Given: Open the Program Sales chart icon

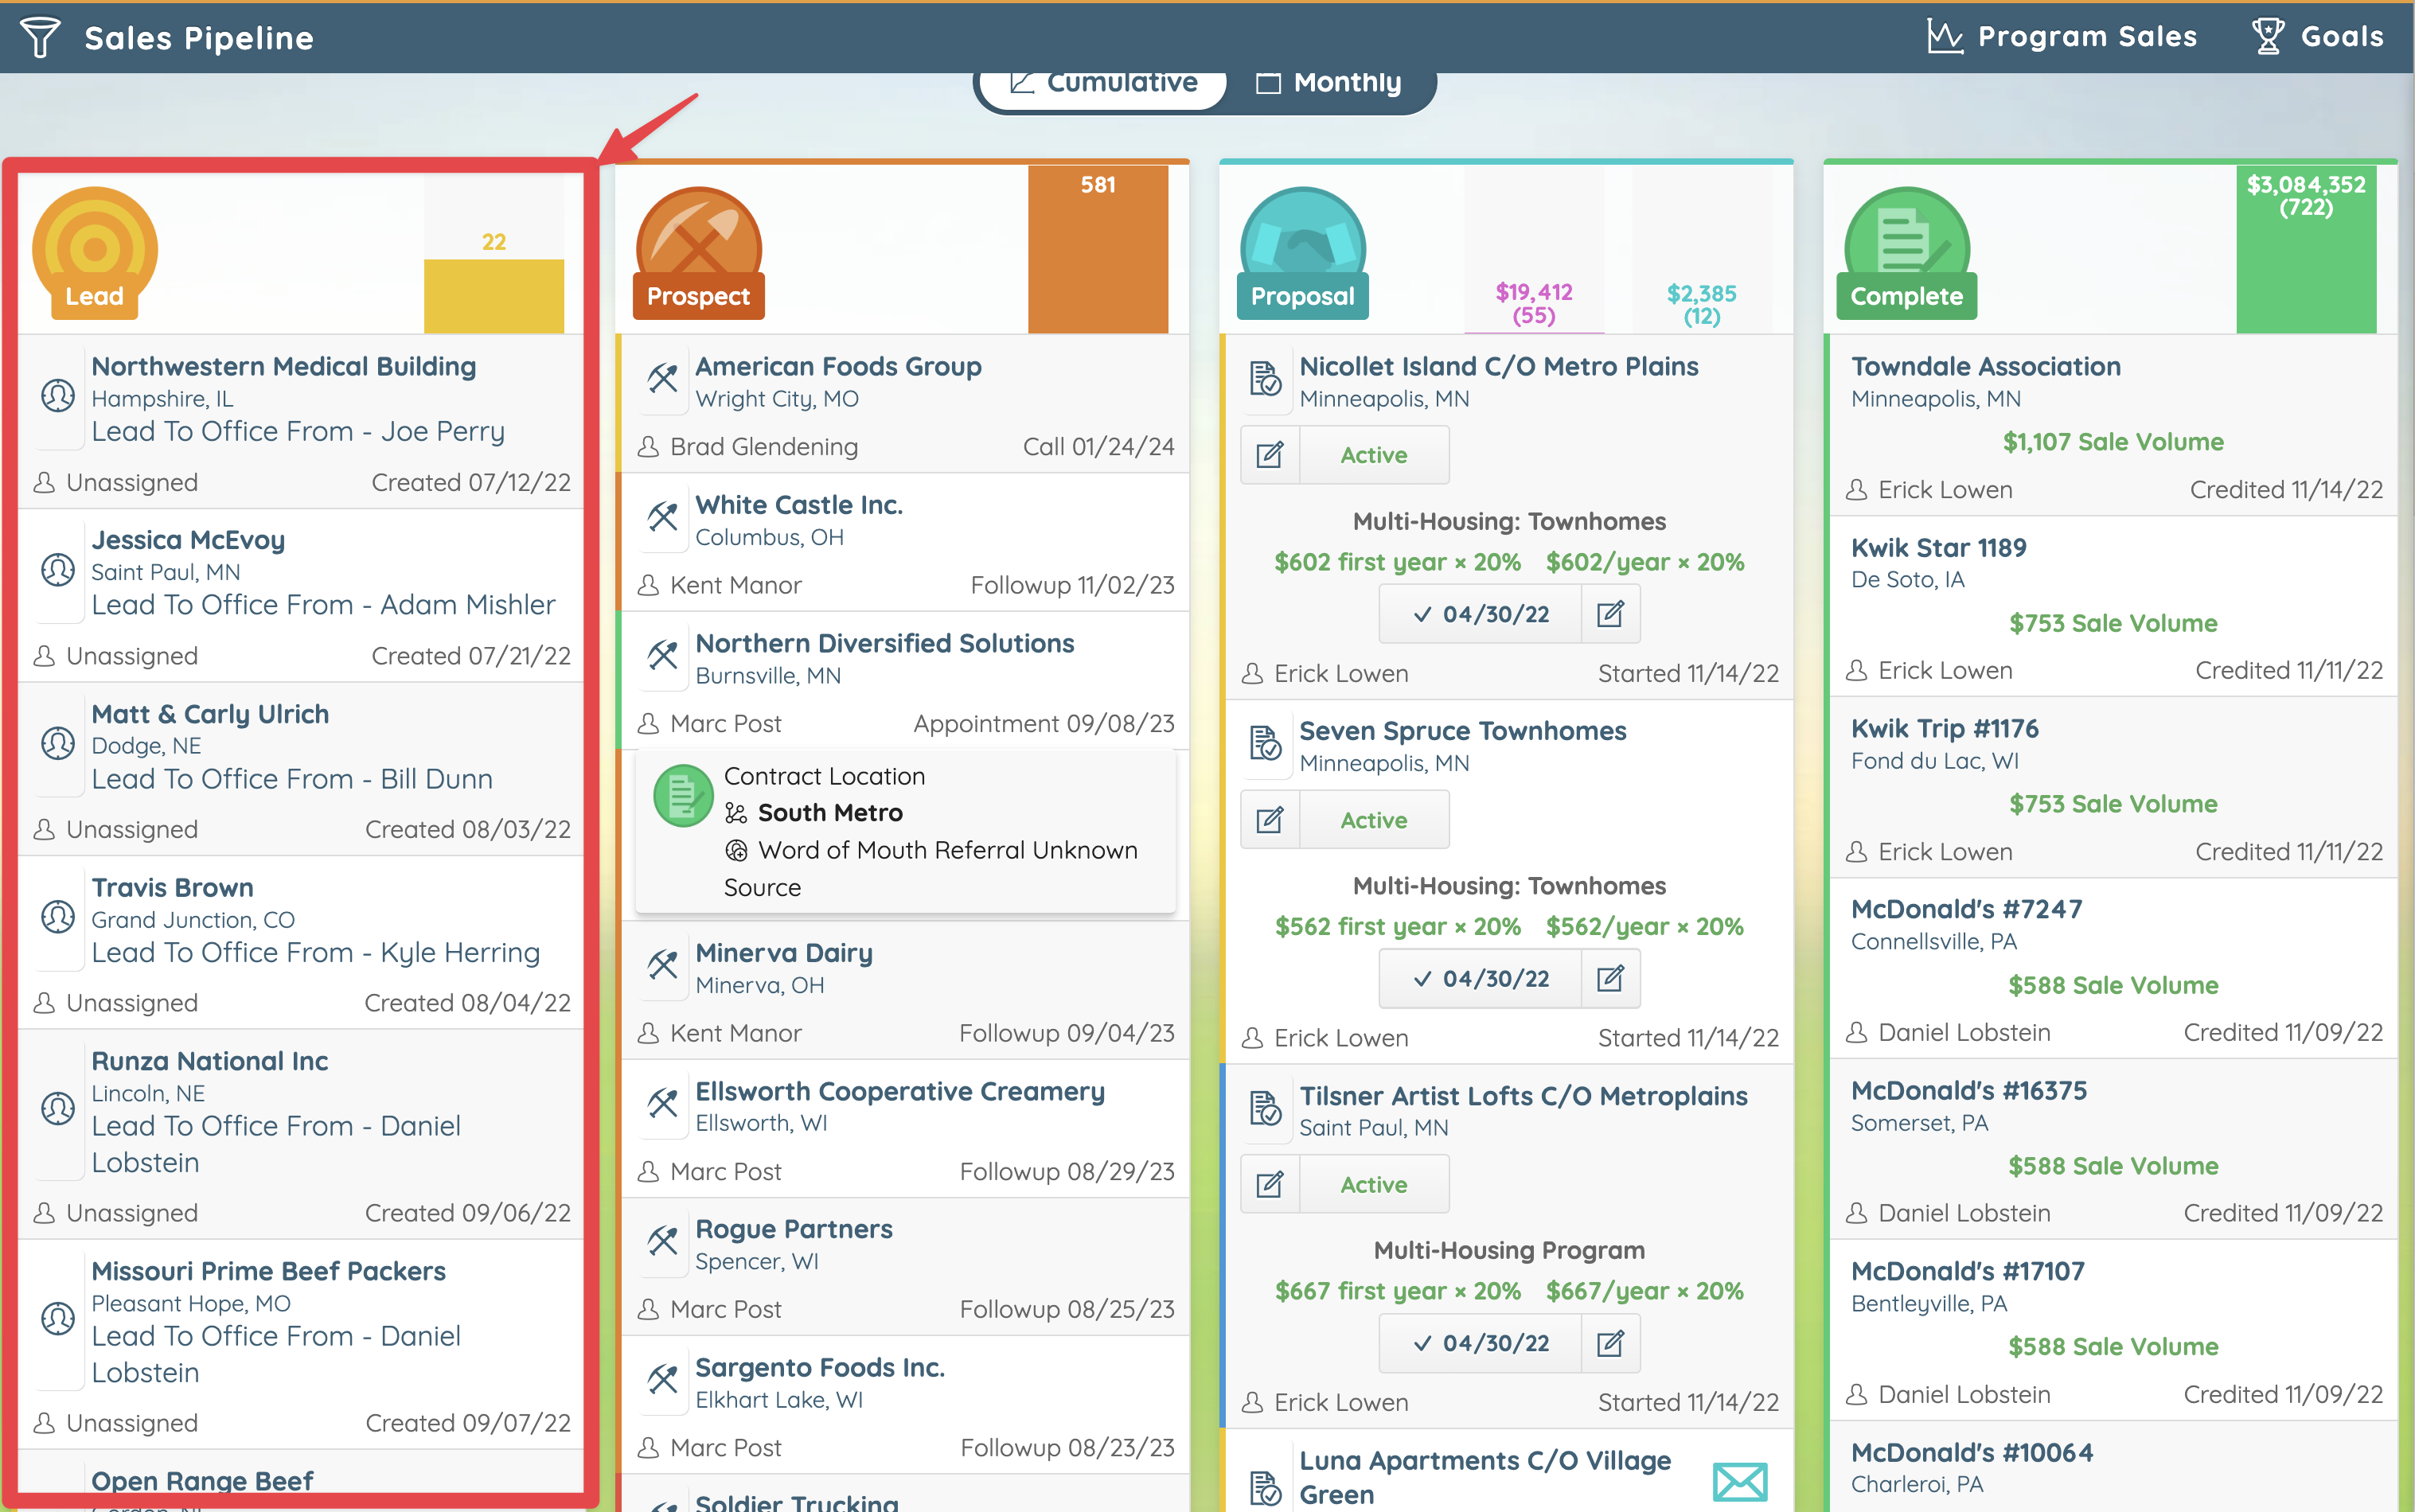Looking at the screenshot, I should pos(1945,37).
